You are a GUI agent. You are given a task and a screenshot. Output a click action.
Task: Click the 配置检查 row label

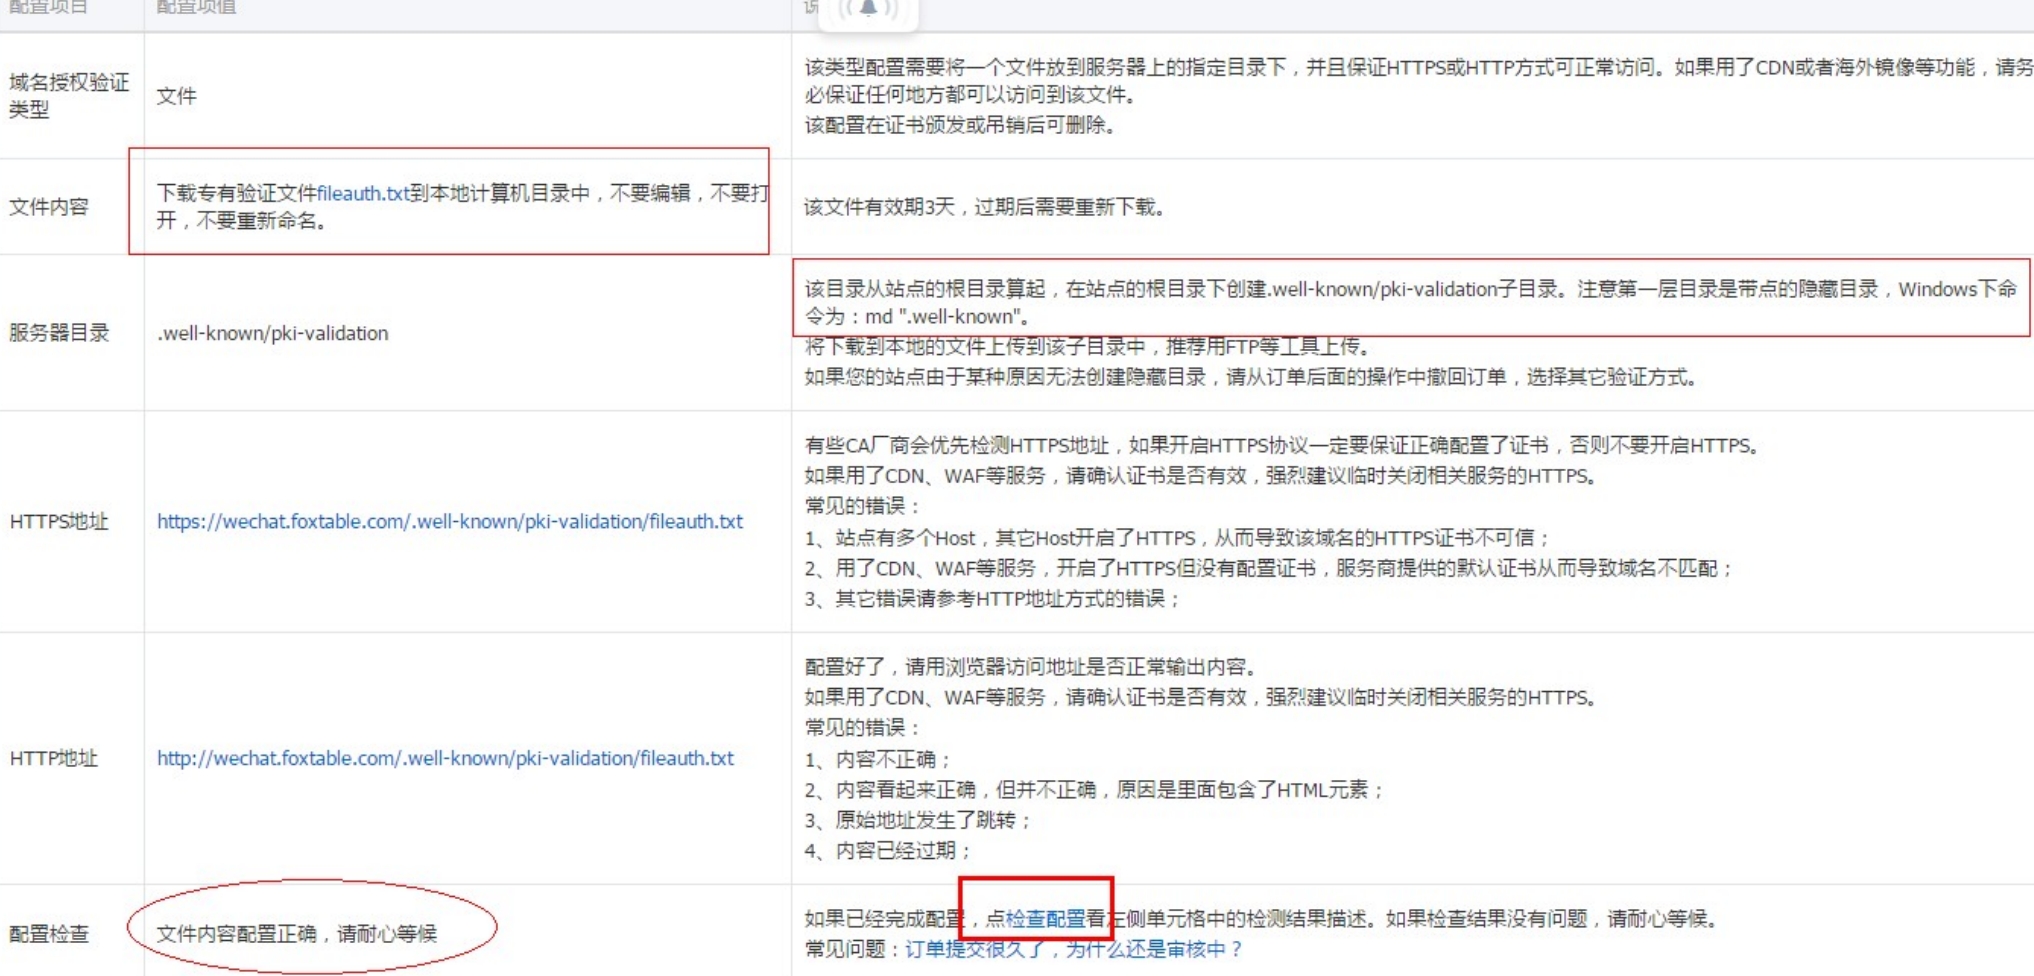49,934
